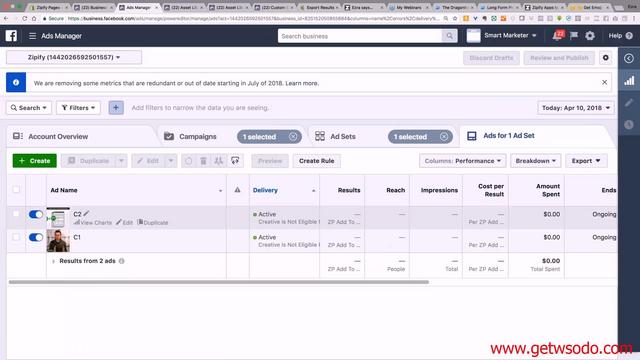Click the delete trash toolbar icon

[203, 161]
